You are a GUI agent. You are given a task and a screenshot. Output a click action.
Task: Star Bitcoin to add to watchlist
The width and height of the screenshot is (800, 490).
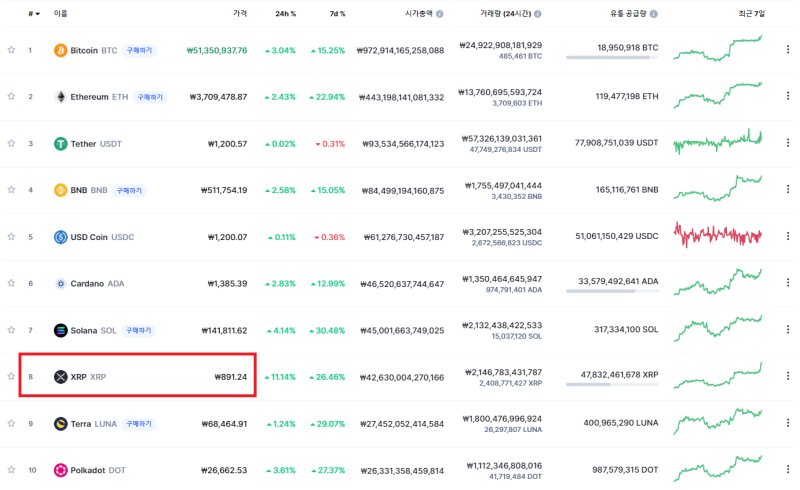[11, 50]
